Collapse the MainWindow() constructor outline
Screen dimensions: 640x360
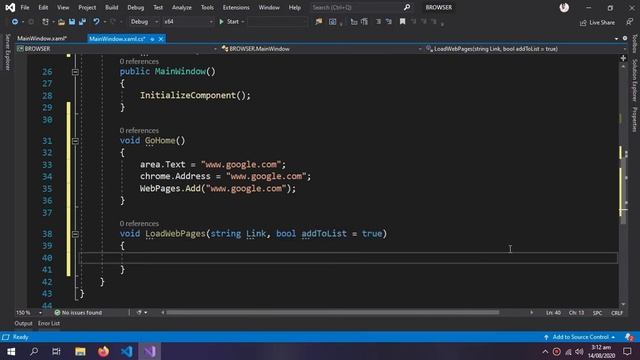click(75, 71)
